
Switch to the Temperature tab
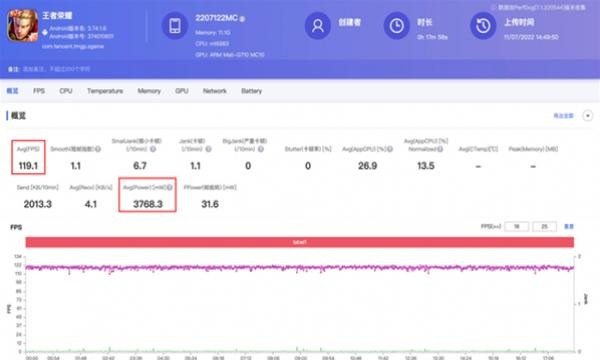pyautogui.click(x=105, y=91)
